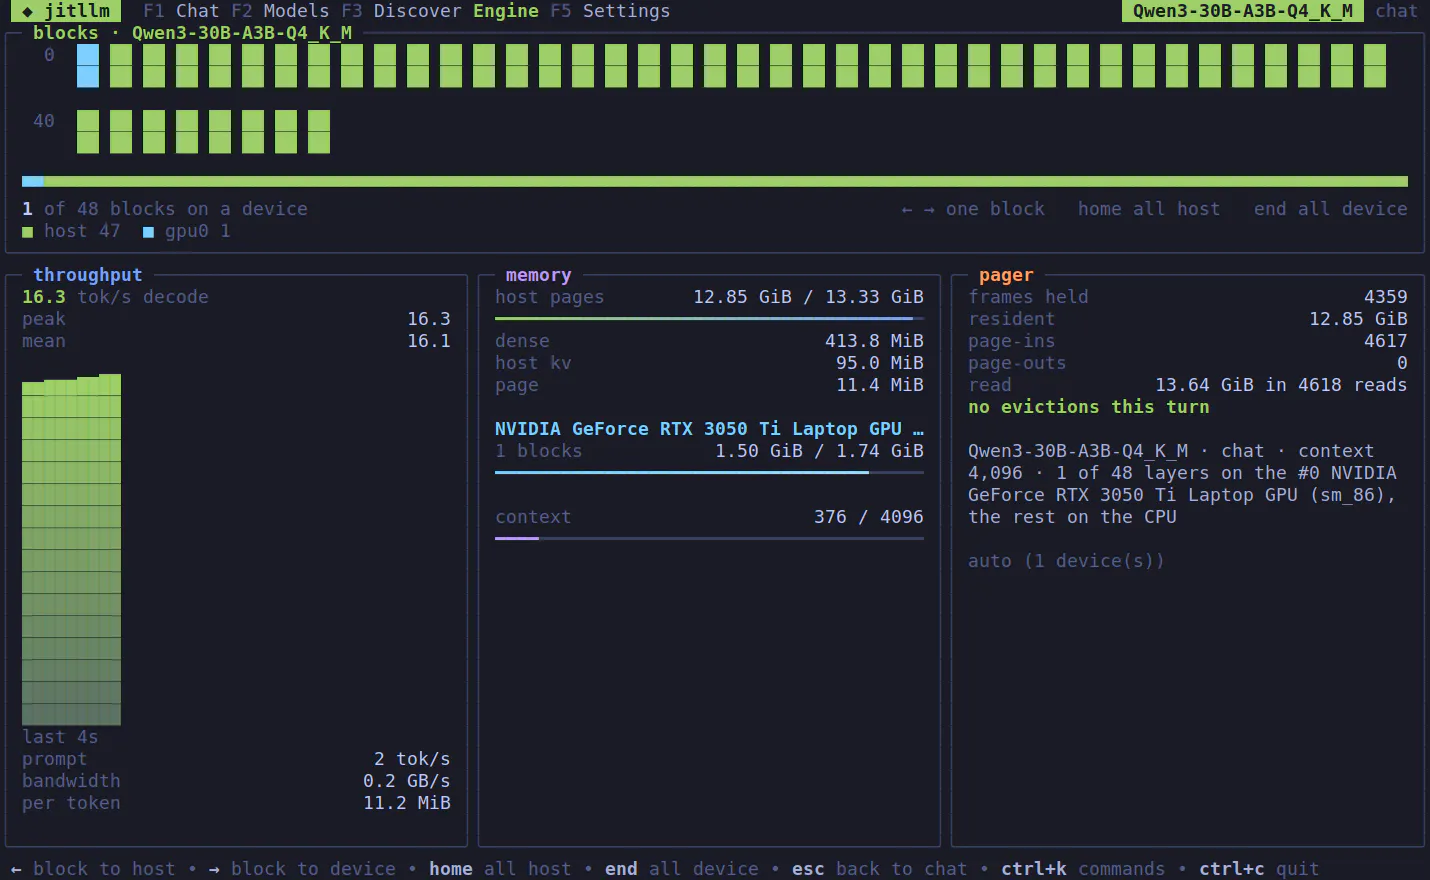Open the F3 Discover tab
Image resolution: width=1430 pixels, height=880 pixels.
click(x=401, y=11)
